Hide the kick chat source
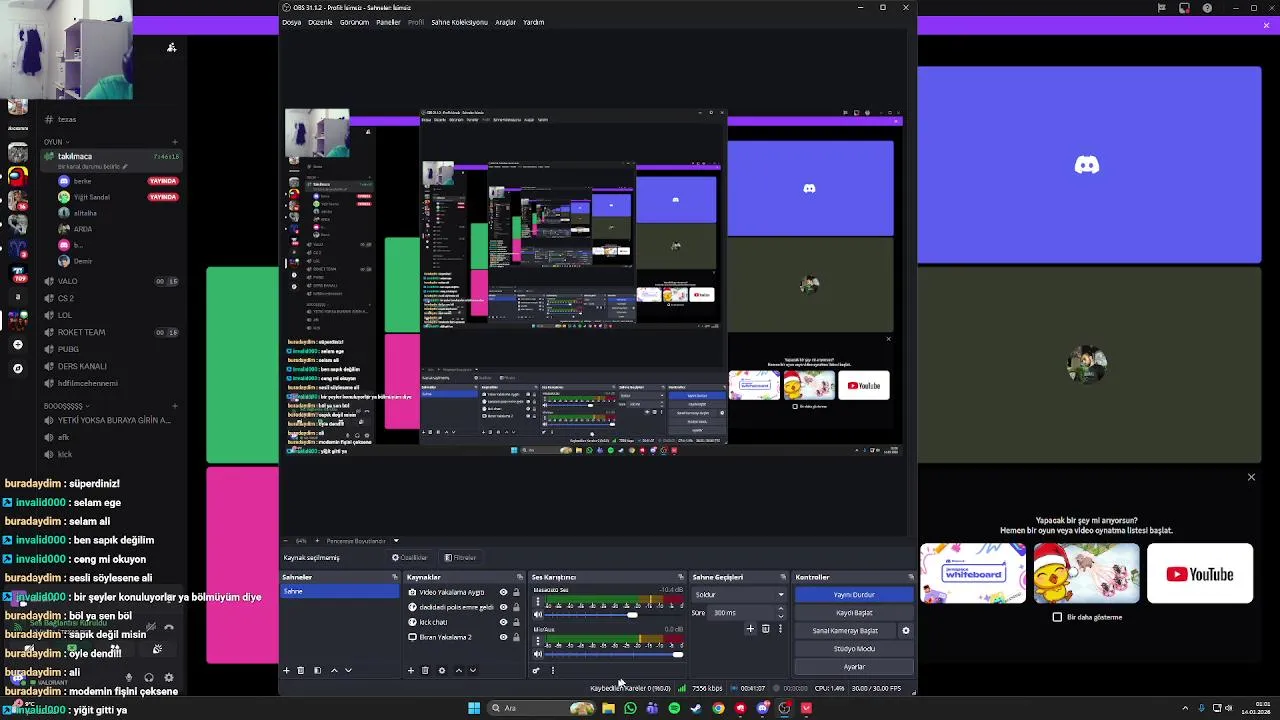The width and height of the screenshot is (1280, 720). (x=503, y=622)
